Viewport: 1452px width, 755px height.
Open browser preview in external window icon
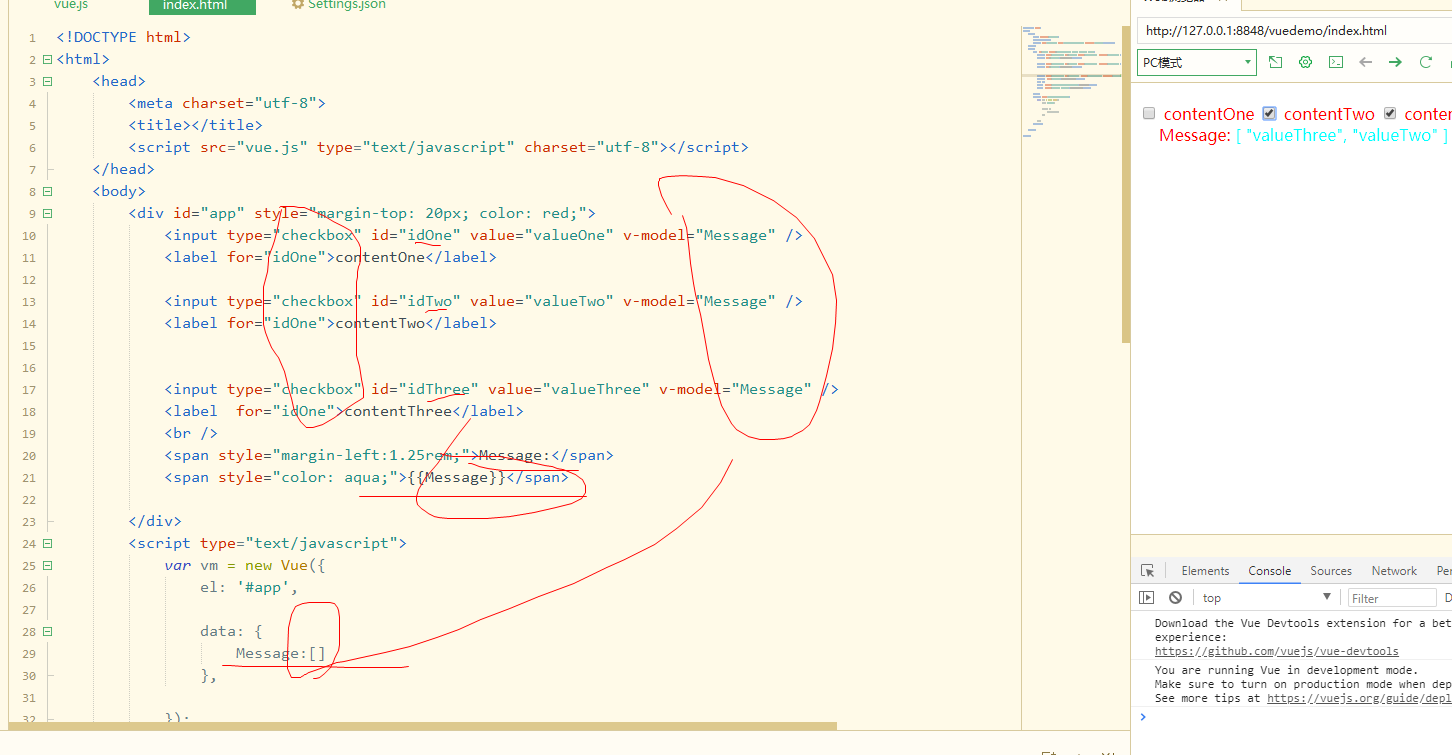[1276, 62]
